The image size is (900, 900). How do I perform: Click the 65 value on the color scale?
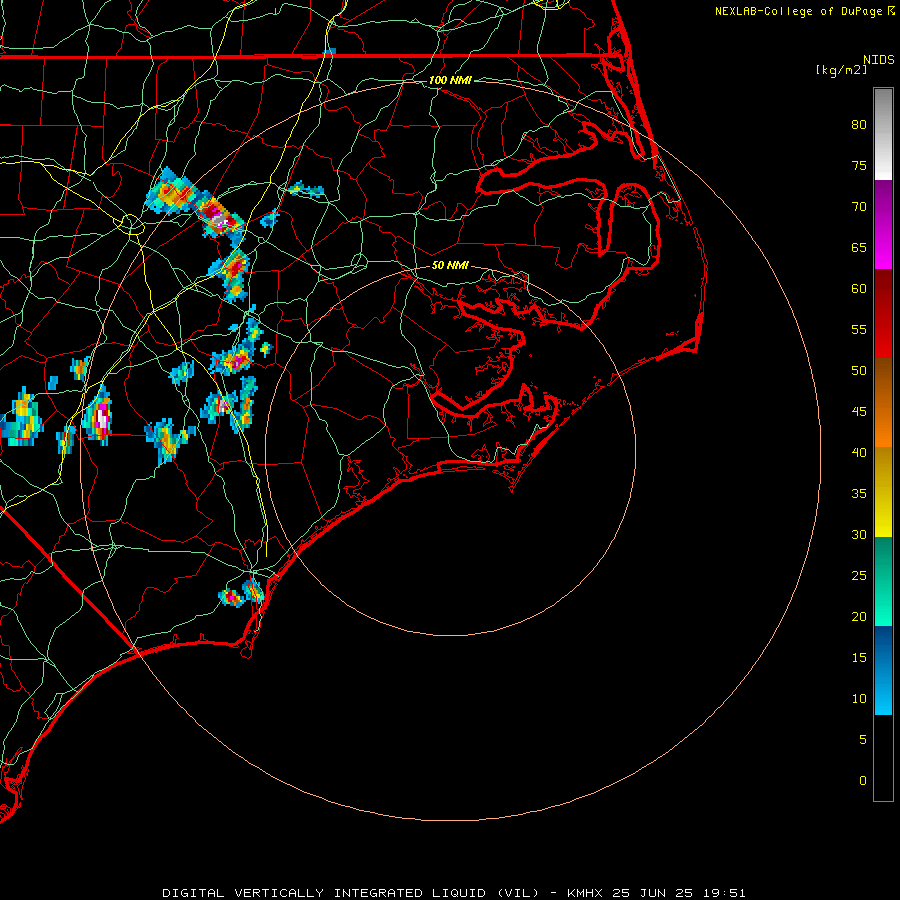pyautogui.click(x=859, y=247)
